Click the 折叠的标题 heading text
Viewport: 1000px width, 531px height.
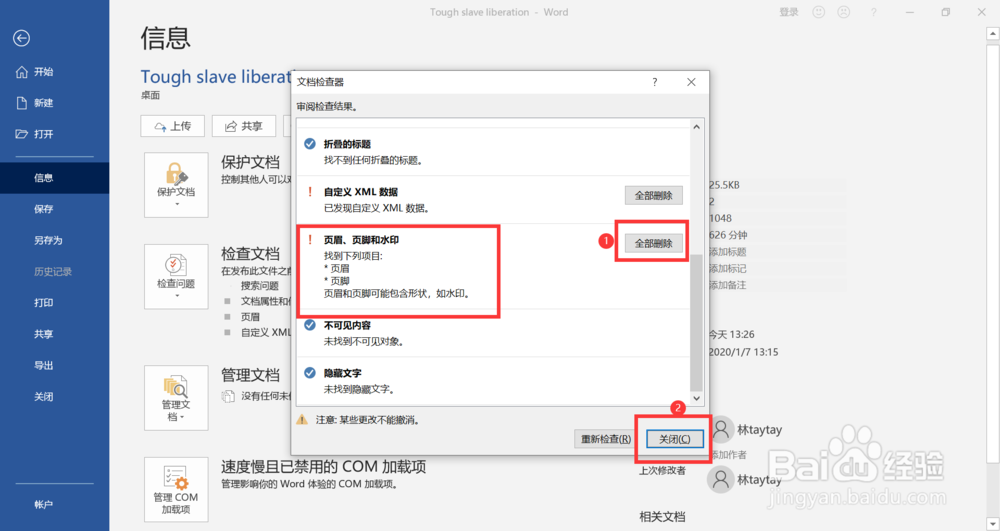[x=347, y=144]
